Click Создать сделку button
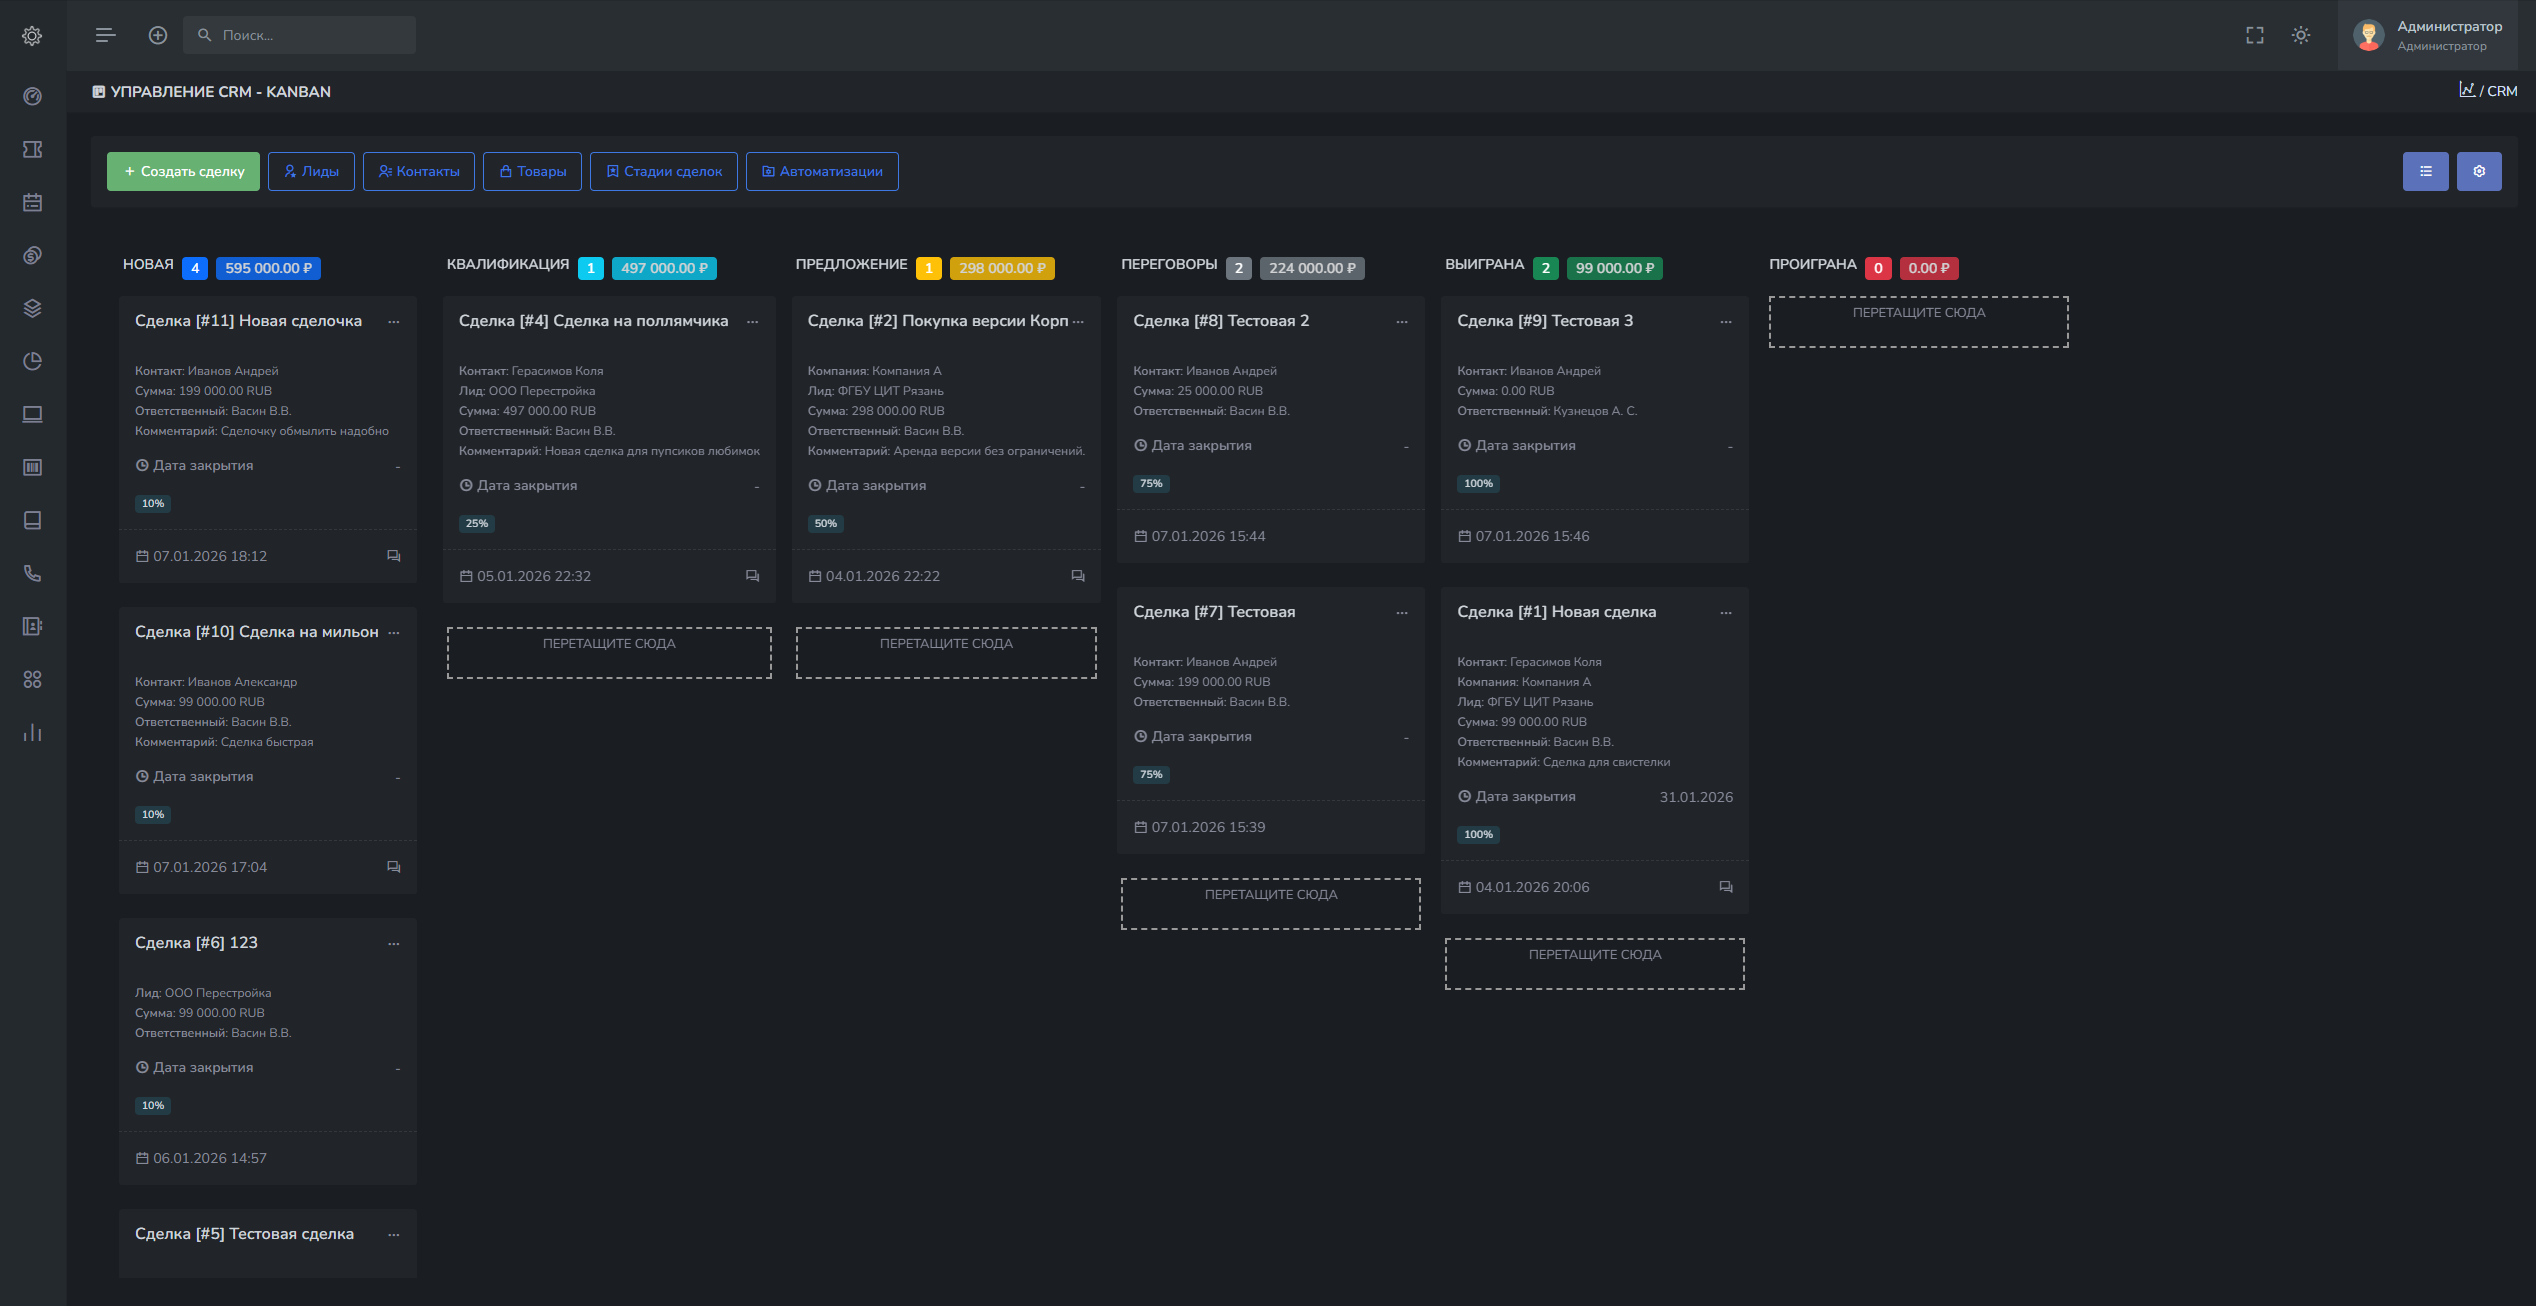The height and width of the screenshot is (1306, 2536). [183, 171]
